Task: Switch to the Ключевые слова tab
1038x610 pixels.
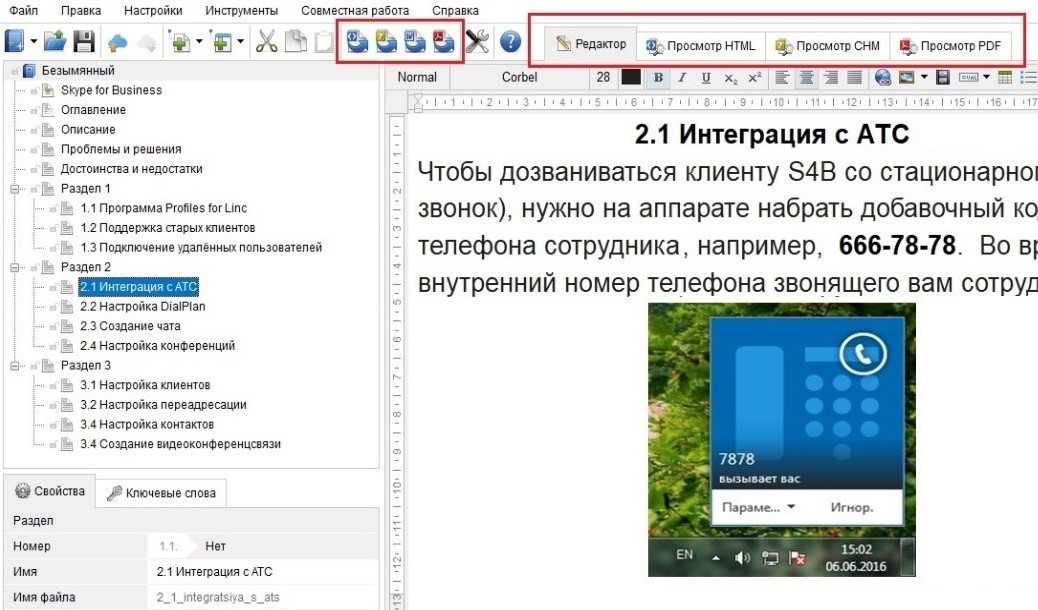Action: (165, 492)
